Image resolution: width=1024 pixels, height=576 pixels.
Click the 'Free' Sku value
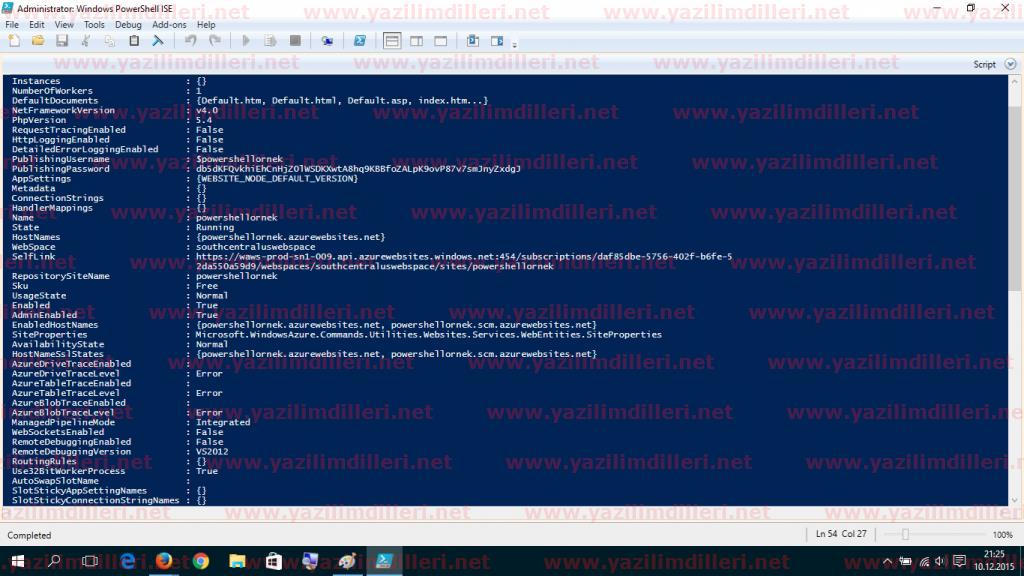(206, 286)
